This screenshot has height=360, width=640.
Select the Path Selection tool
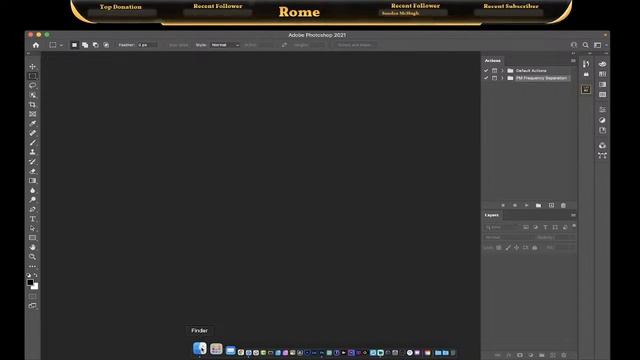pyautogui.click(x=33, y=228)
